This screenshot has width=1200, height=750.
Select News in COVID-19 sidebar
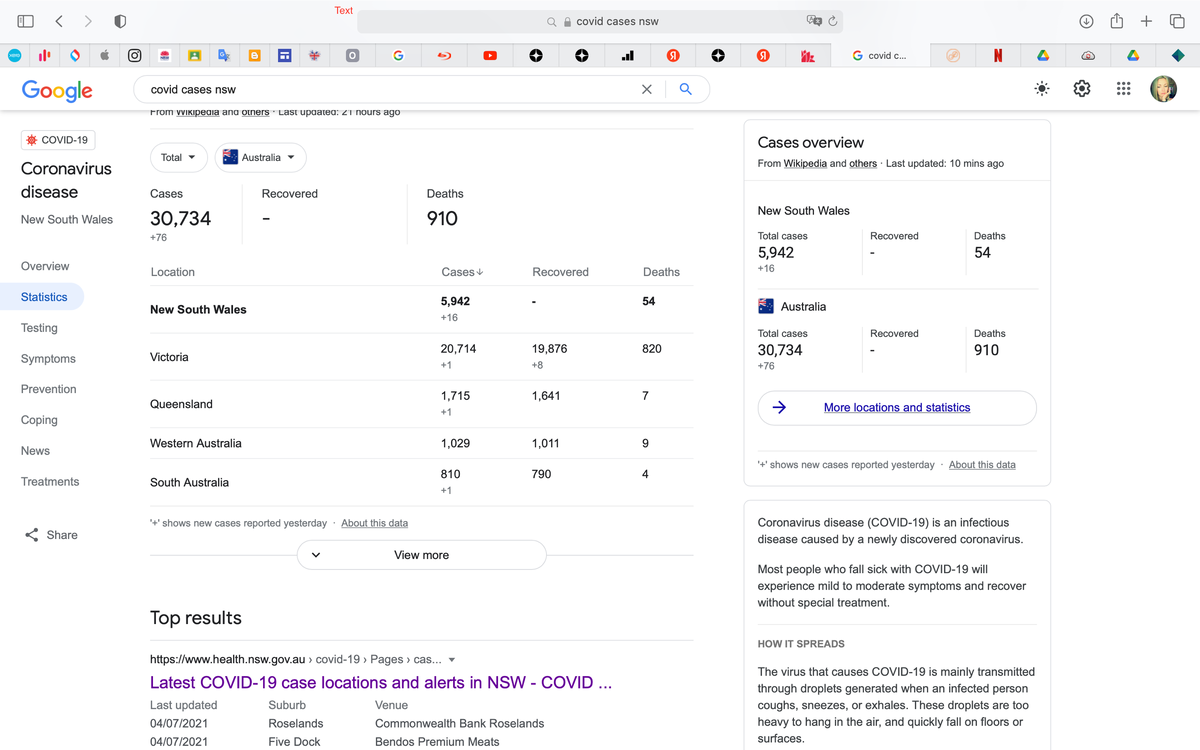[x=35, y=451]
